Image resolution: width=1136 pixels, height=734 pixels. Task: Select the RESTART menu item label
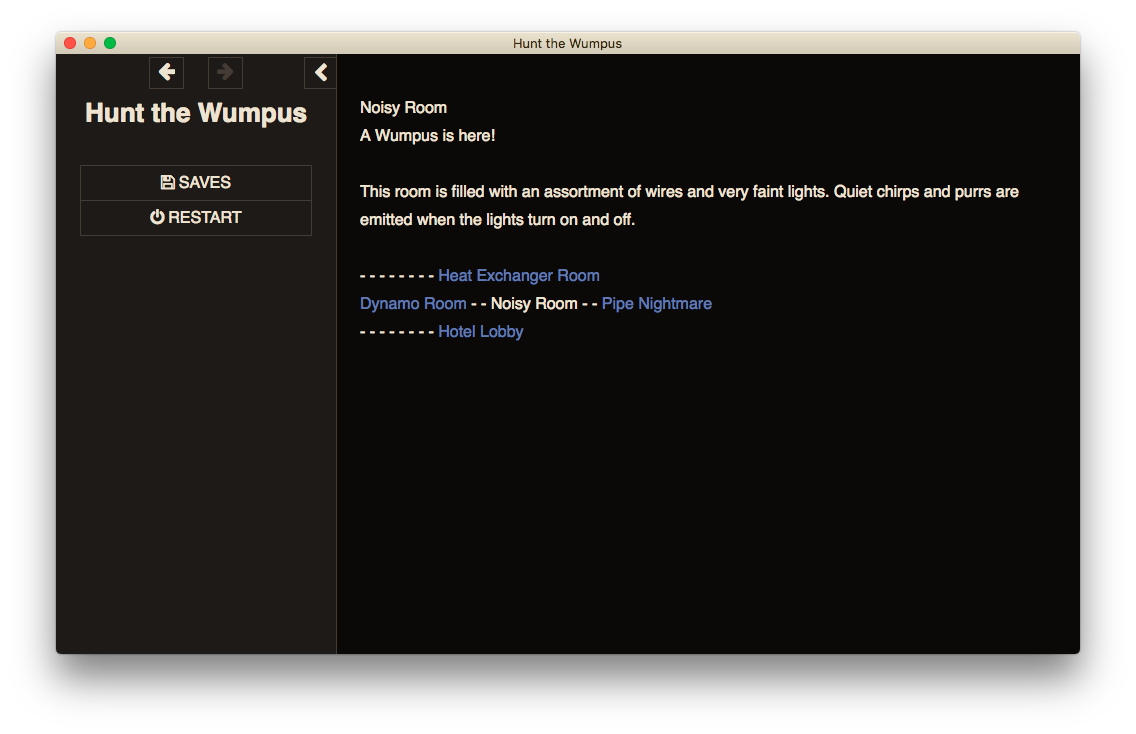(x=205, y=218)
